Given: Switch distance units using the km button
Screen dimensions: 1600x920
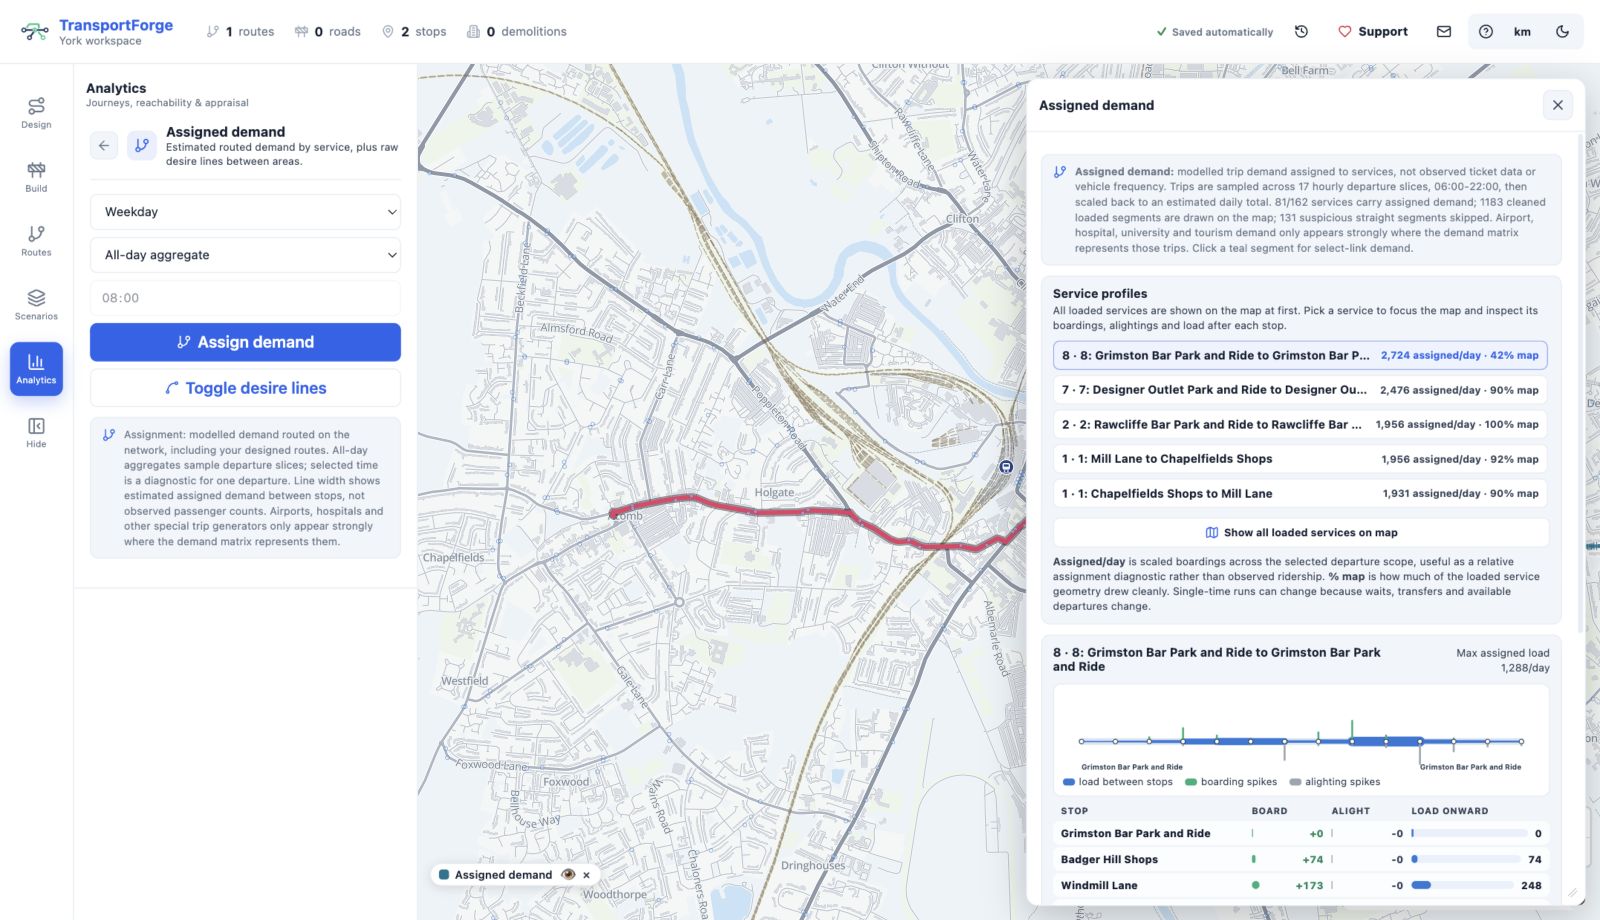Looking at the screenshot, I should (x=1522, y=32).
